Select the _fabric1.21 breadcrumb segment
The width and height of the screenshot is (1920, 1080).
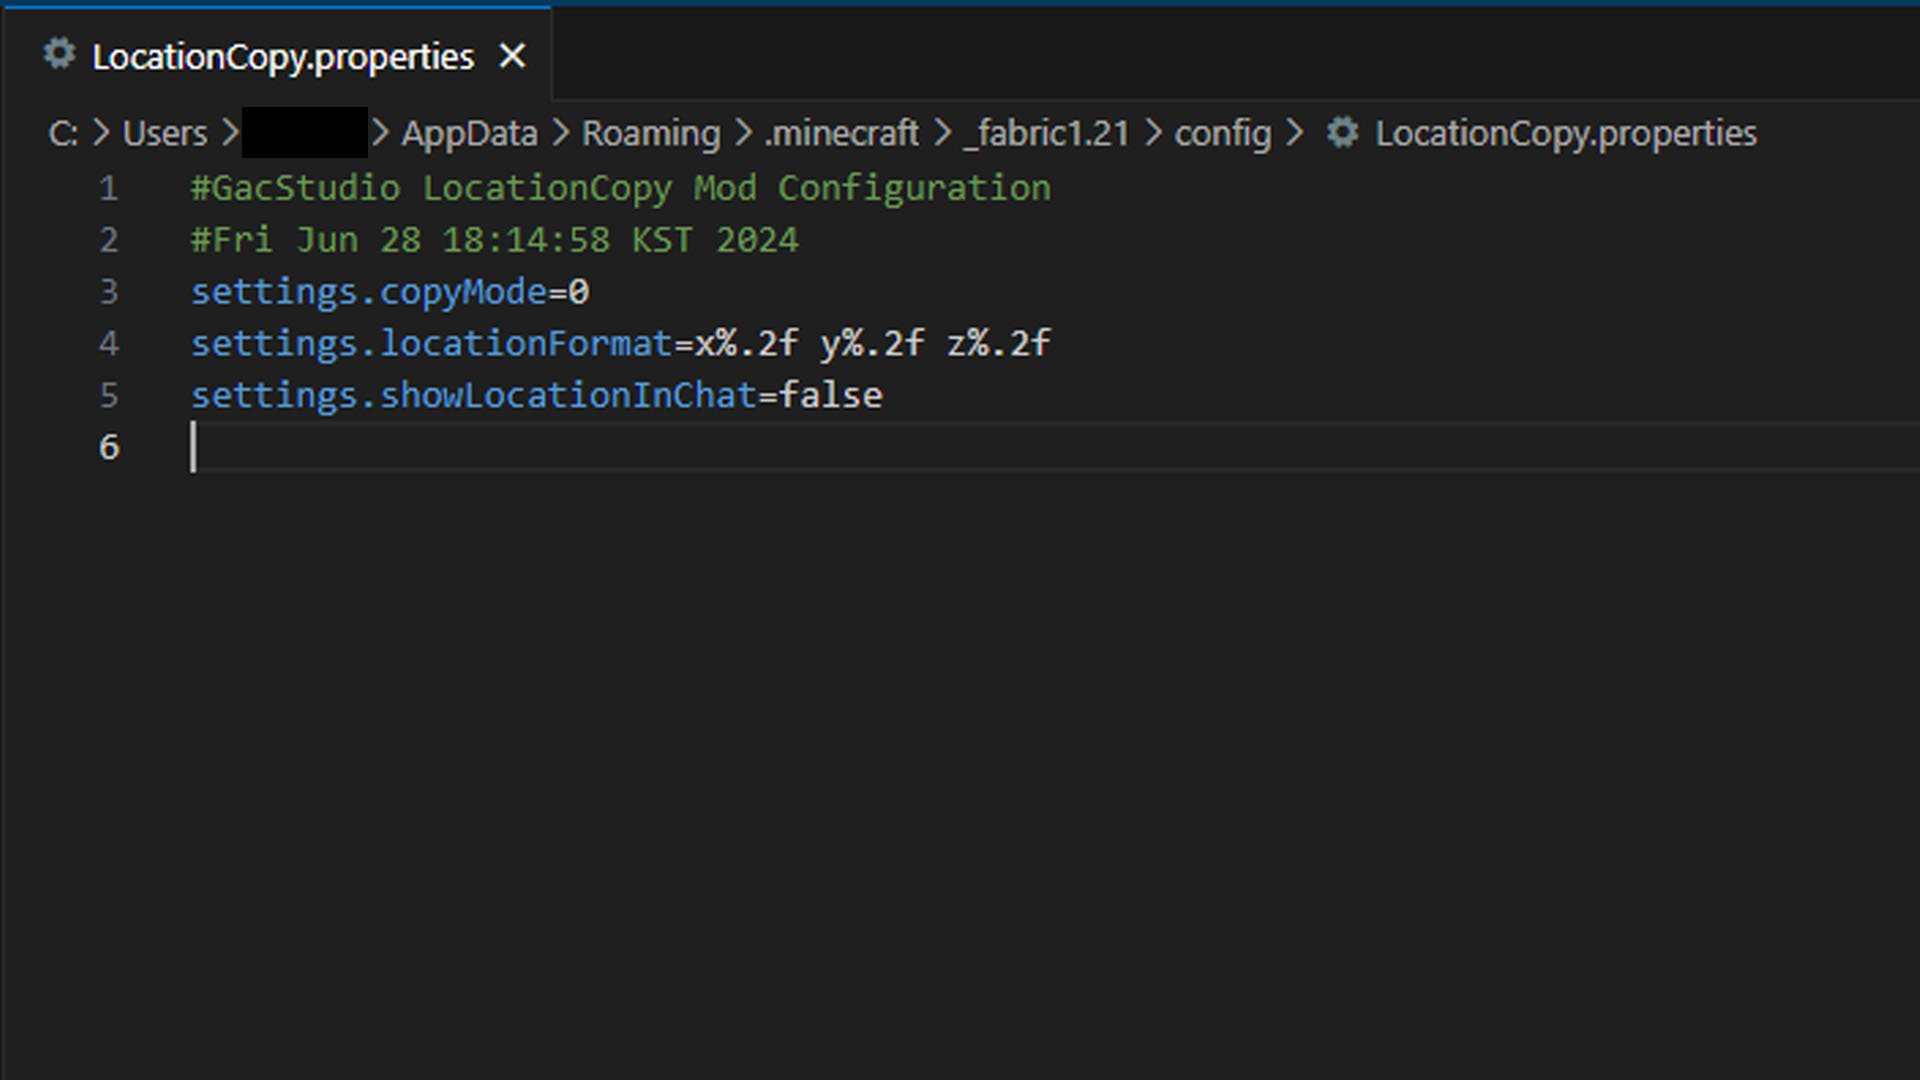point(1046,133)
